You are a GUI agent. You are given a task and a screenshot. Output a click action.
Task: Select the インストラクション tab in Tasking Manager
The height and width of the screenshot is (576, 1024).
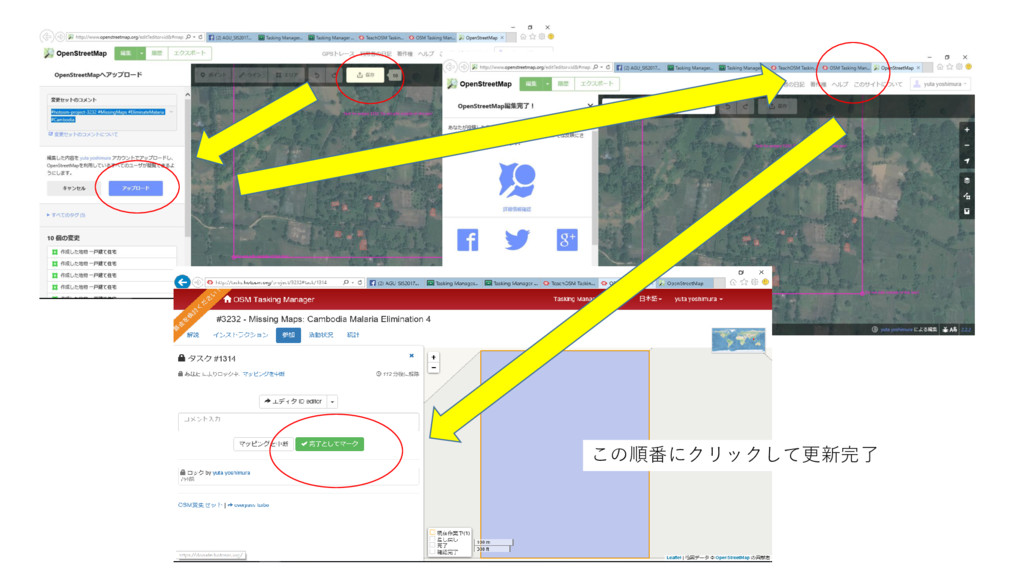coord(240,335)
